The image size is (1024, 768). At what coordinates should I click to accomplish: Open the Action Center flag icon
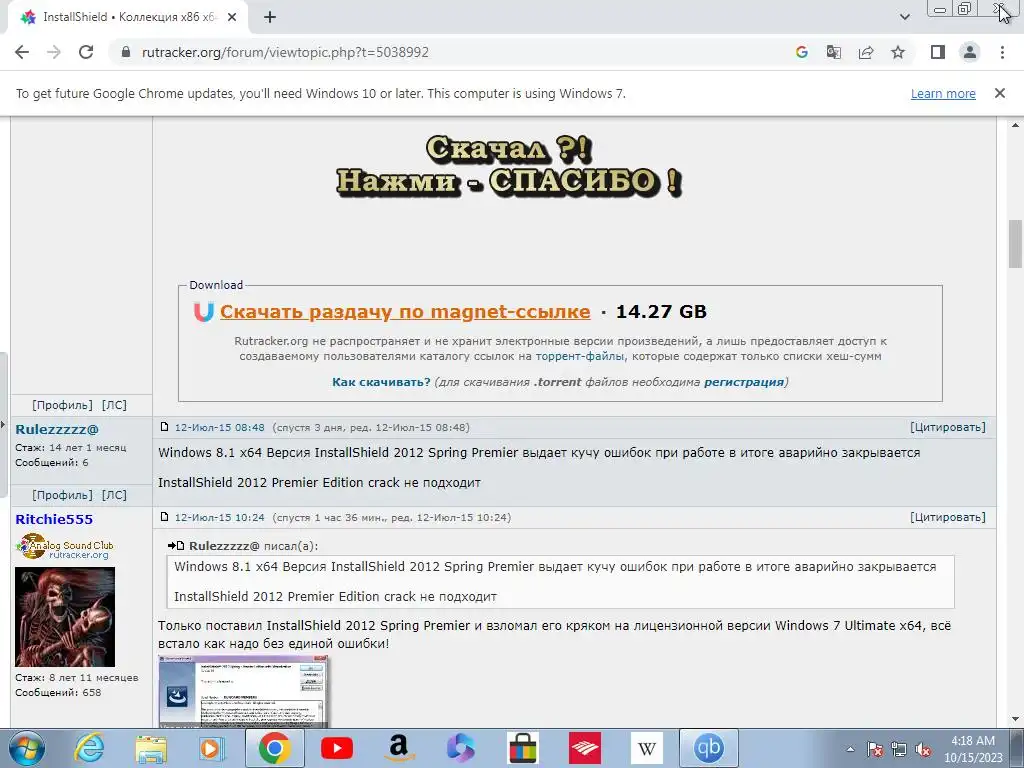(874, 749)
